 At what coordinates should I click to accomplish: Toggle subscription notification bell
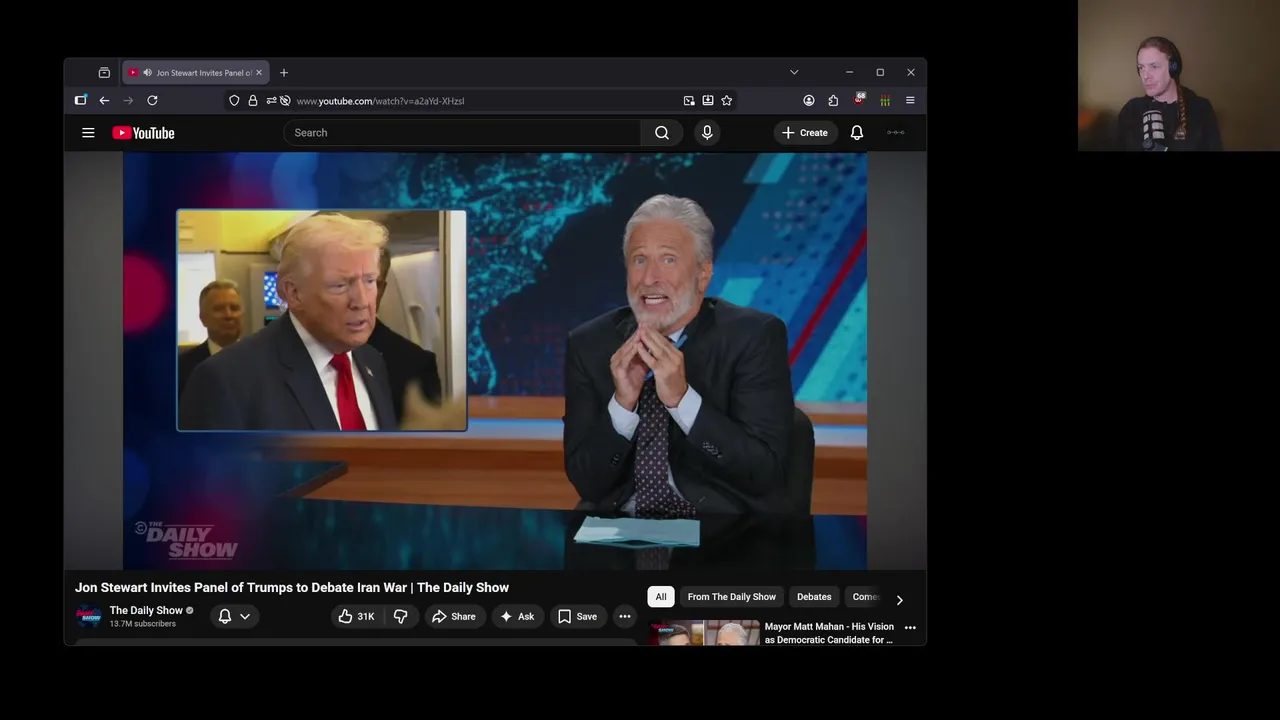tap(225, 616)
